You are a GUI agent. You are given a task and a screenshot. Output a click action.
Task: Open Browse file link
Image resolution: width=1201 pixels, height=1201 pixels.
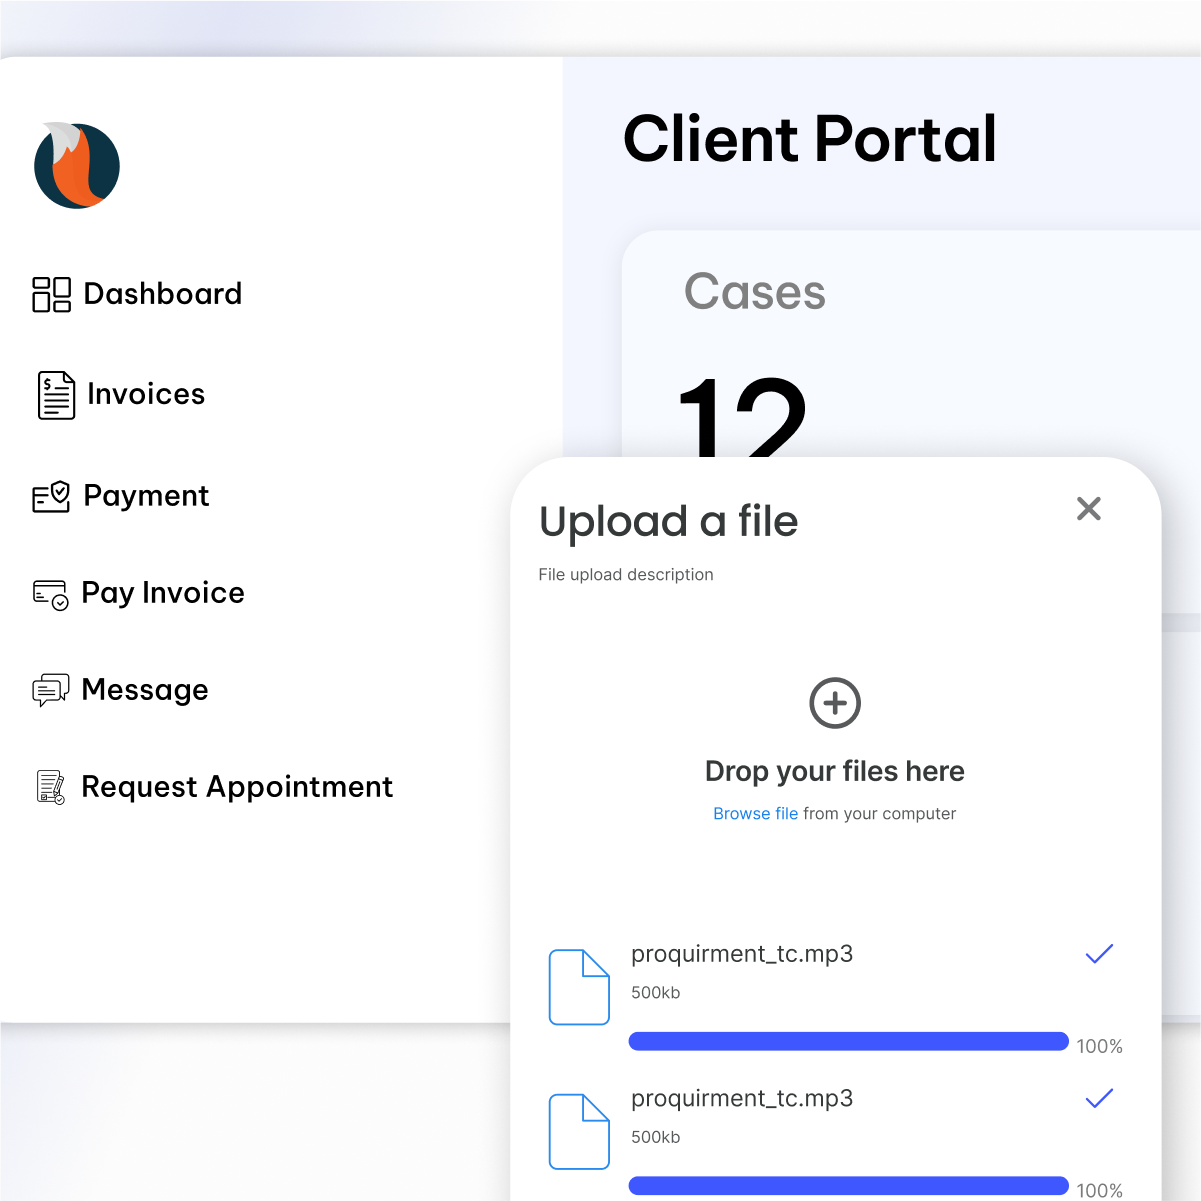pos(756,813)
